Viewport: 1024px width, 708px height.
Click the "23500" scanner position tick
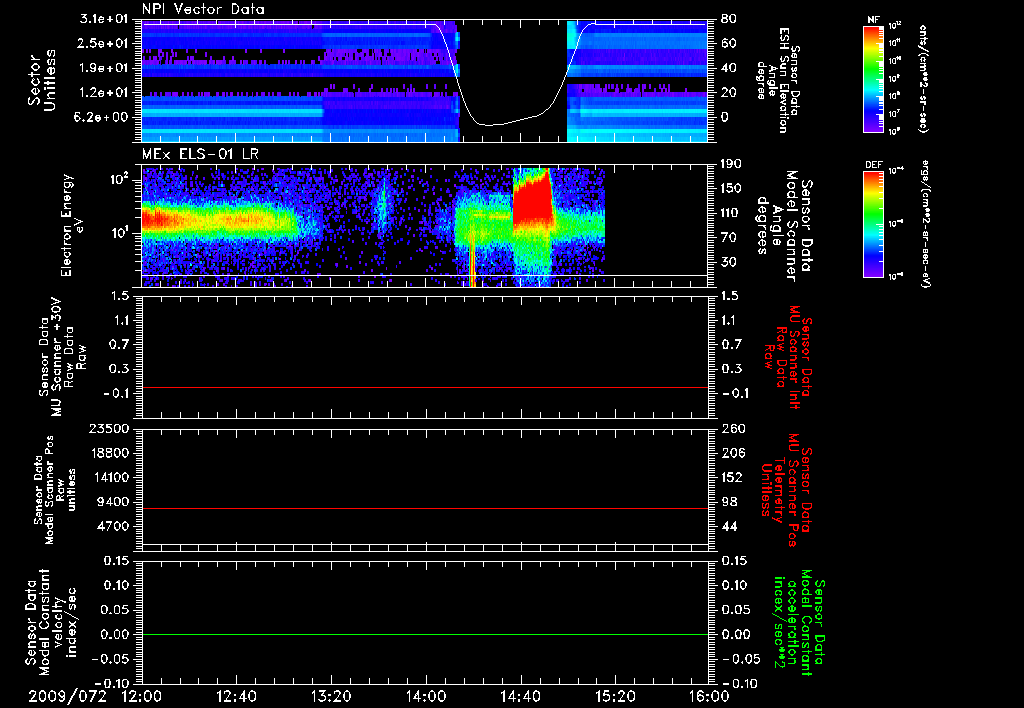pyautogui.click(x=108, y=429)
